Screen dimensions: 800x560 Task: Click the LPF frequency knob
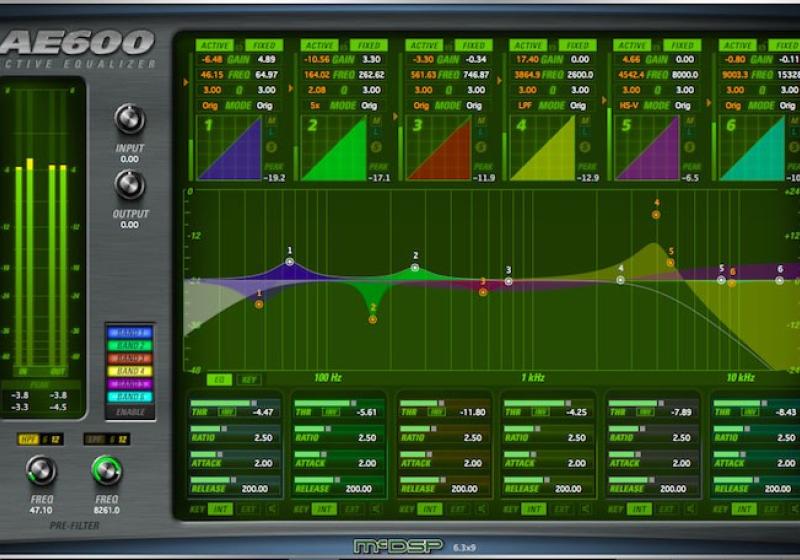[x=106, y=470]
